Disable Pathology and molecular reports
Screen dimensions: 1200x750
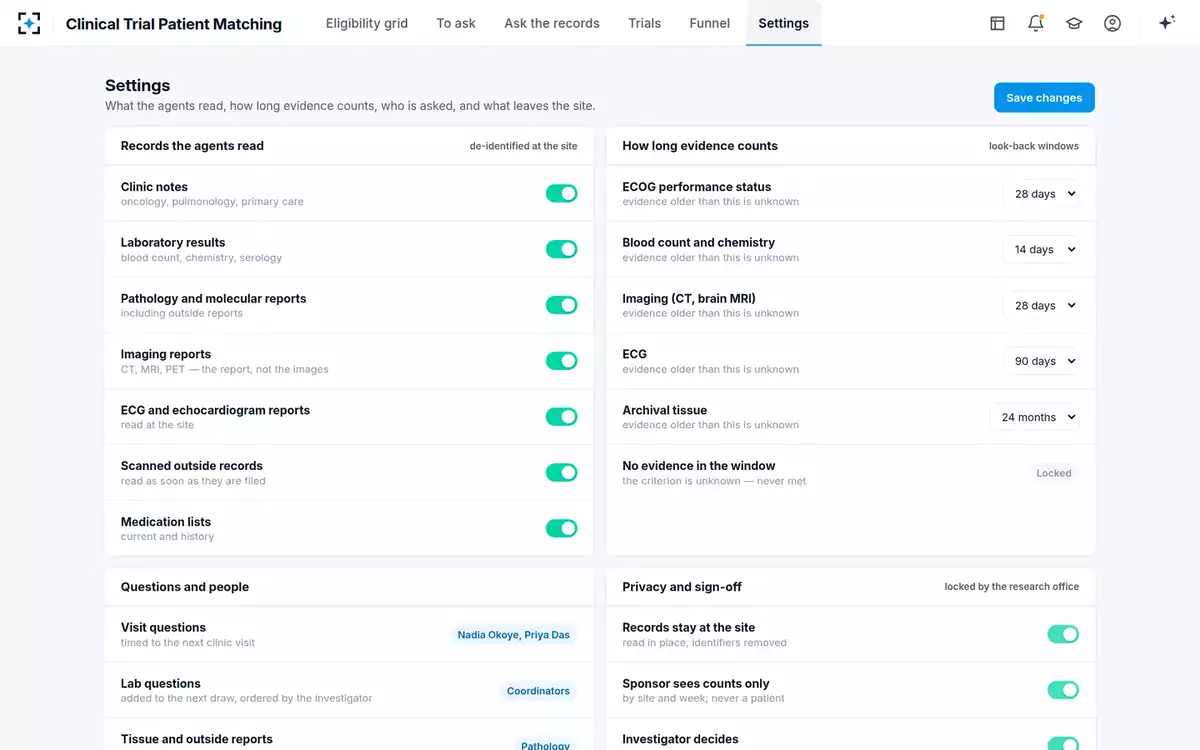561,305
